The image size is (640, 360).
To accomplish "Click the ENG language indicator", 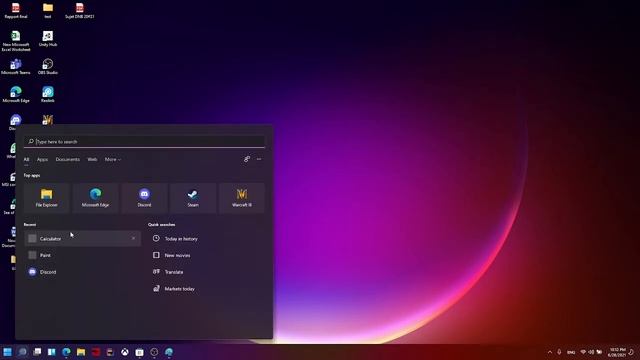I will (571, 352).
